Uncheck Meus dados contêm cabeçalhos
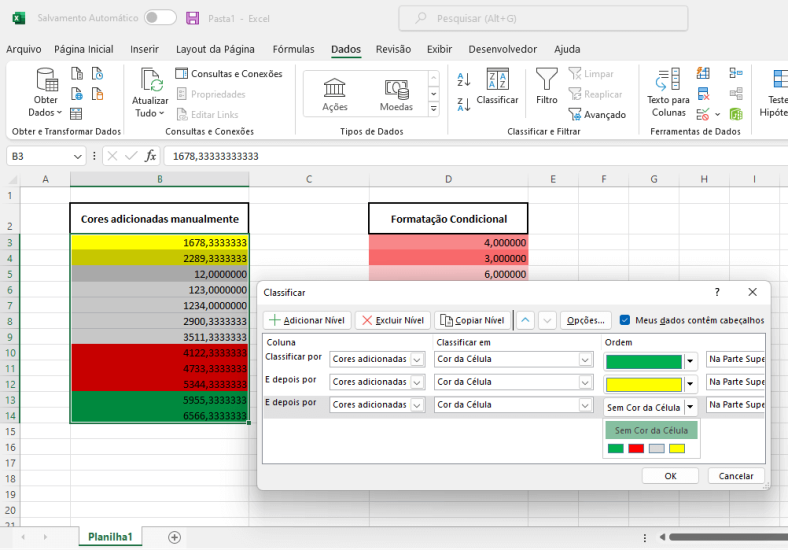Image resolution: width=788 pixels, height=550 pixels. coord(625,320)
